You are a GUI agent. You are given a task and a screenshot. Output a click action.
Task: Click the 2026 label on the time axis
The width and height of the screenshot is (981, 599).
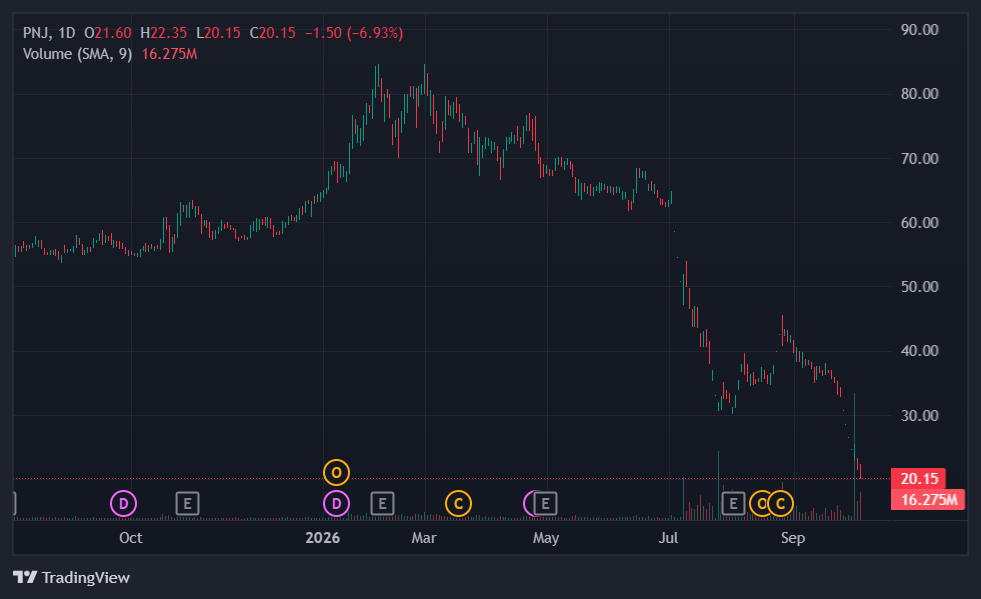click(x=322, y=538)
